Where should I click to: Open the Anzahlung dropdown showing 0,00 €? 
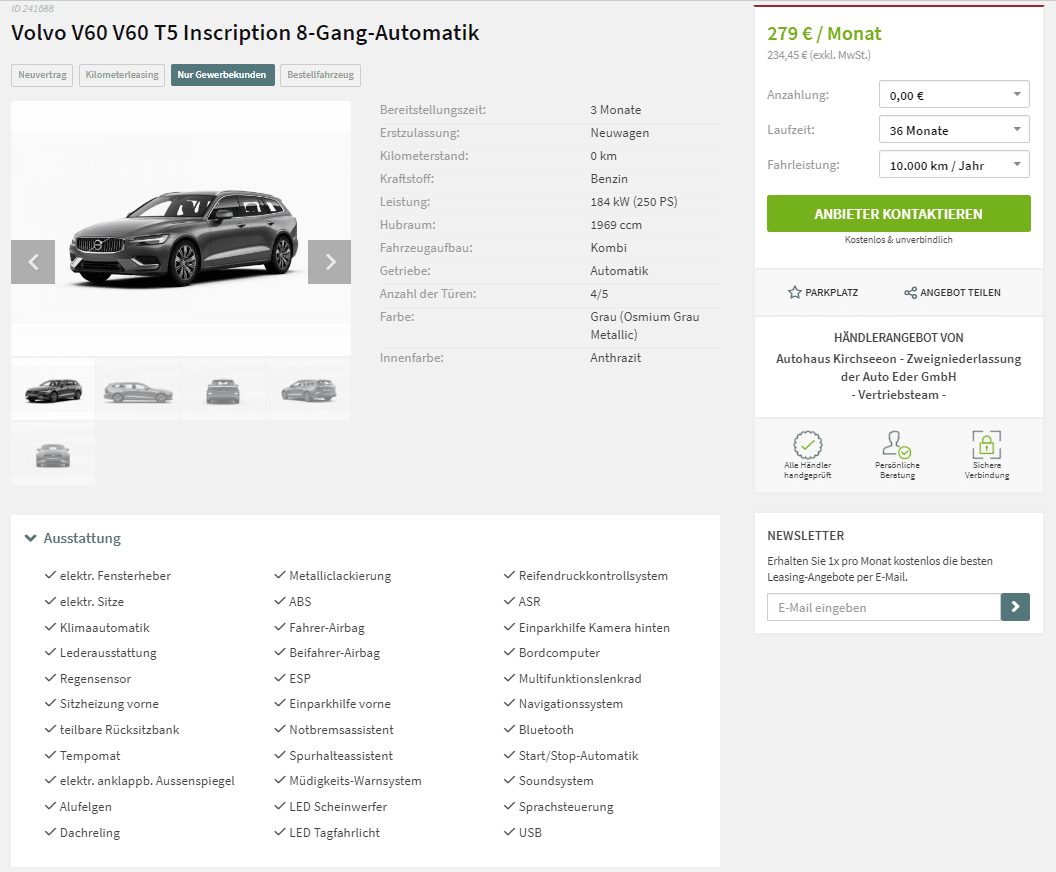click(x=954, y=94)
